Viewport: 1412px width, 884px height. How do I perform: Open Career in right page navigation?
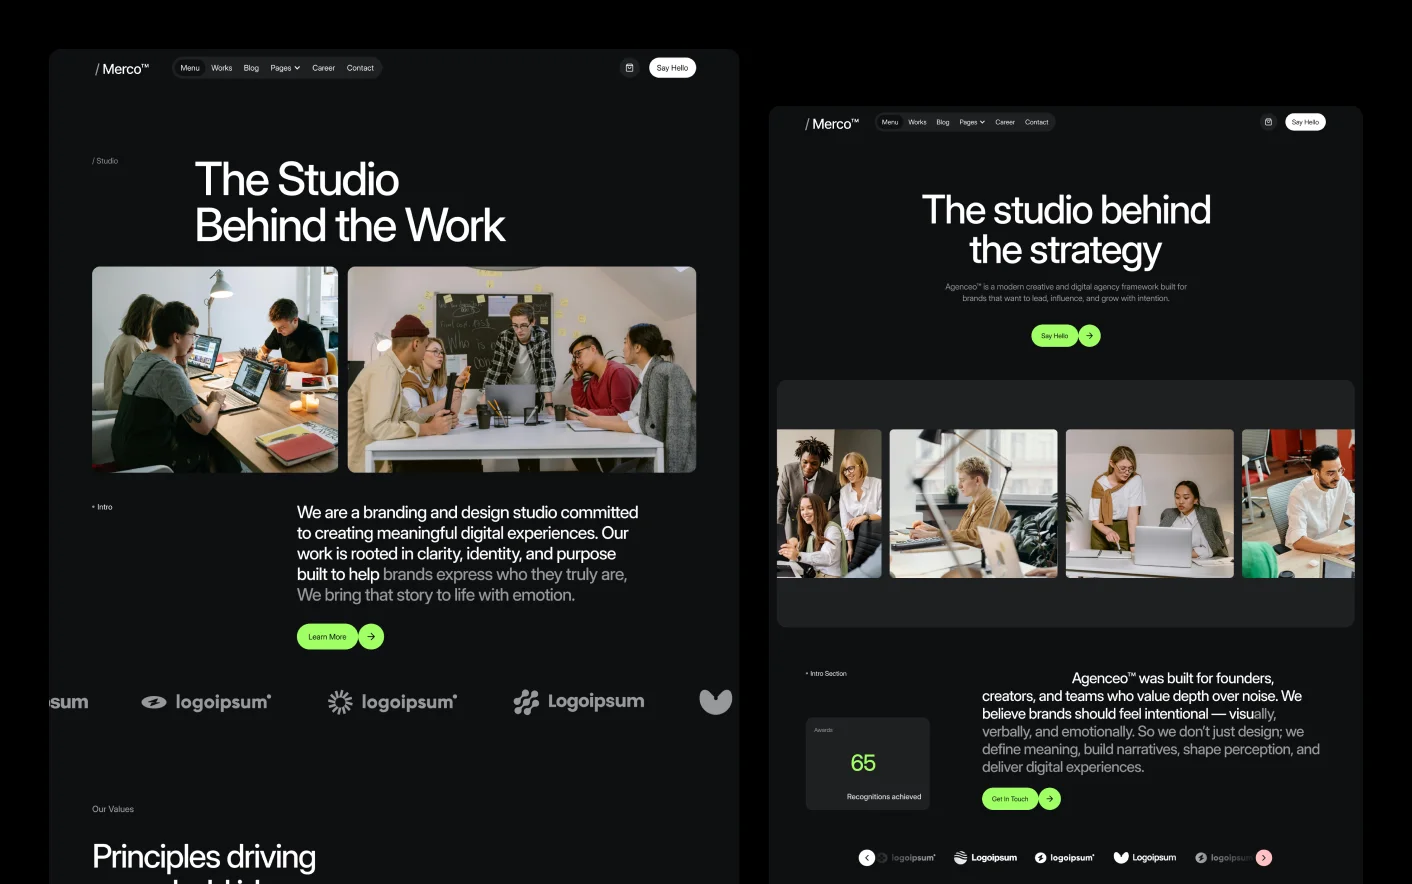tap(1005, 122)
